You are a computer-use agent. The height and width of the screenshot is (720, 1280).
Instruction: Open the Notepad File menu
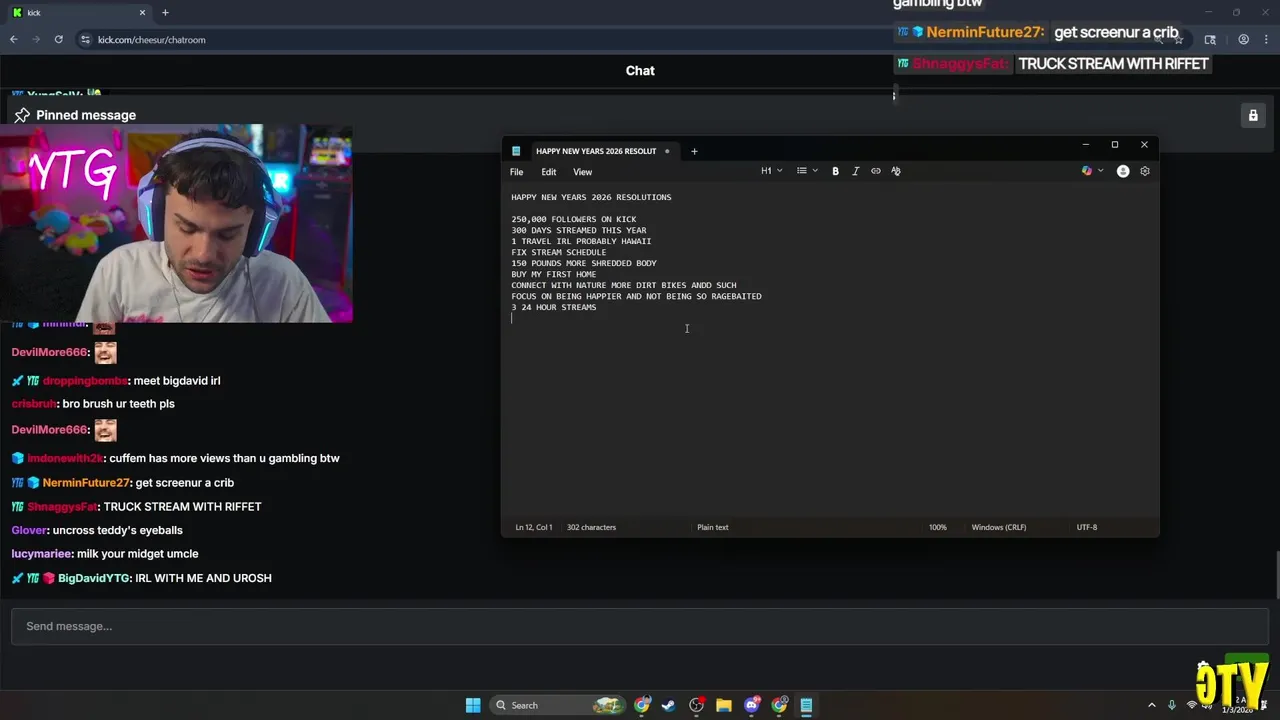[x=517, y=172]
